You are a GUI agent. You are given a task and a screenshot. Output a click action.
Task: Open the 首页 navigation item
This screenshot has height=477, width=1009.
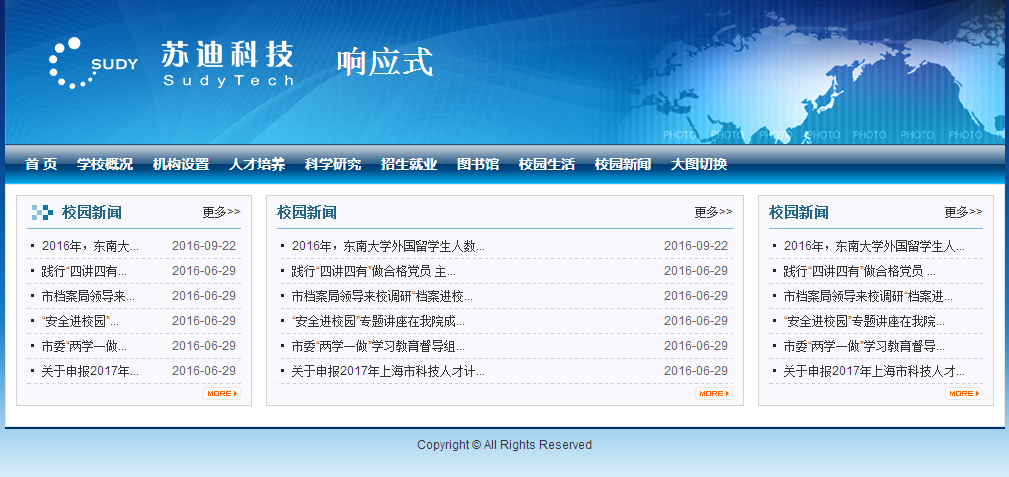41,165
